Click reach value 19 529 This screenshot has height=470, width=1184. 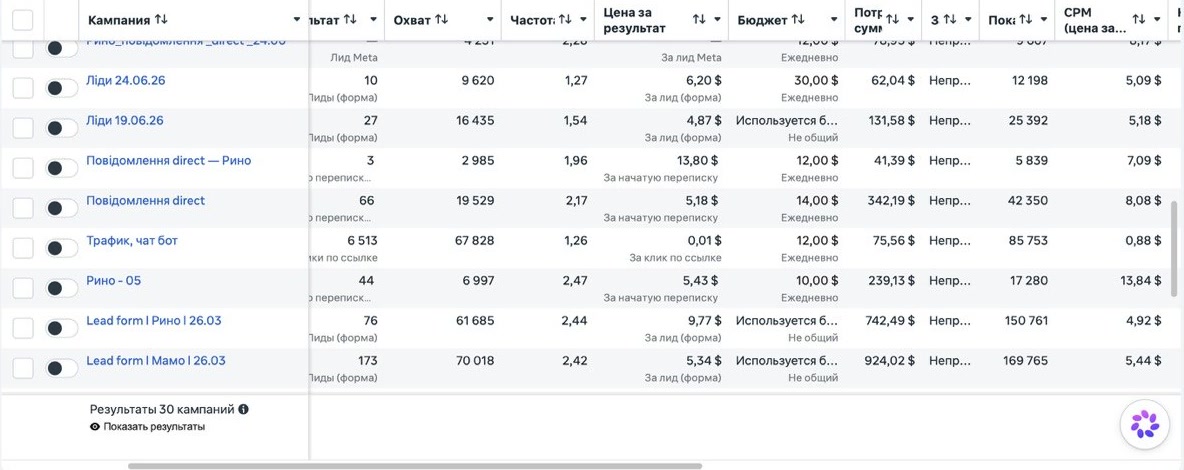[x=474, y=201]
